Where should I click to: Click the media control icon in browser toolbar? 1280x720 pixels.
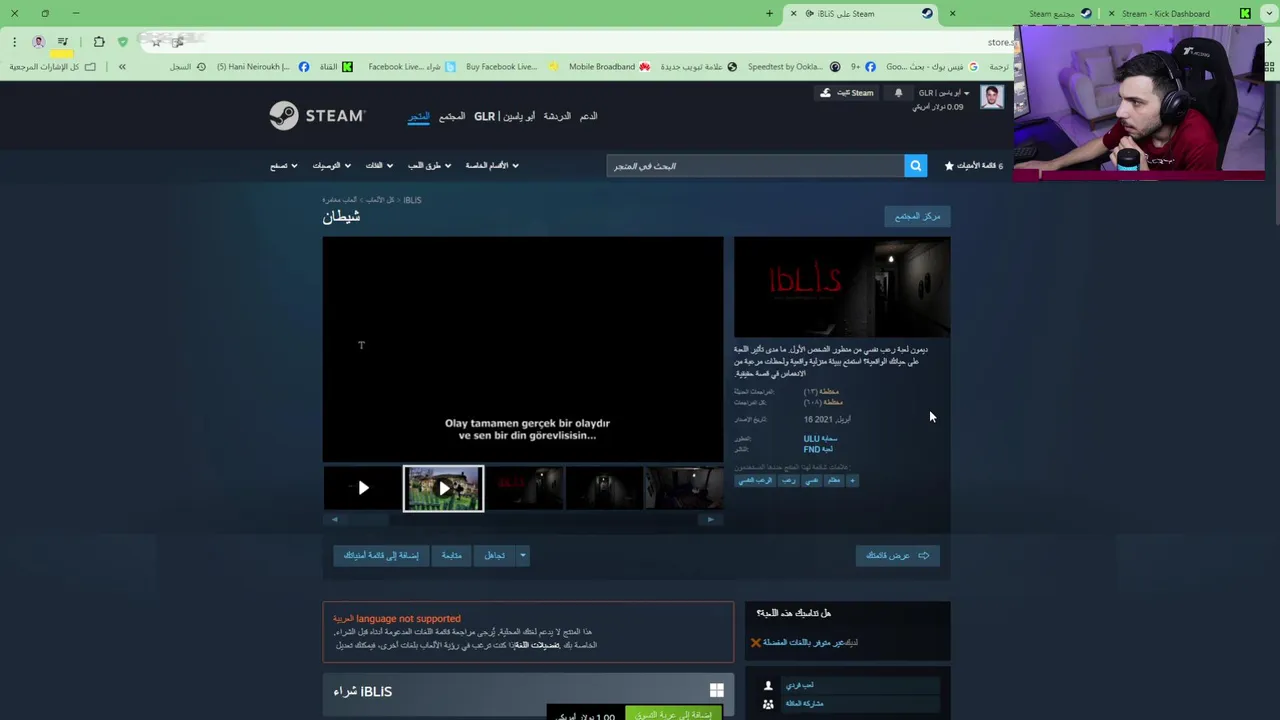[x=63, y=42]
